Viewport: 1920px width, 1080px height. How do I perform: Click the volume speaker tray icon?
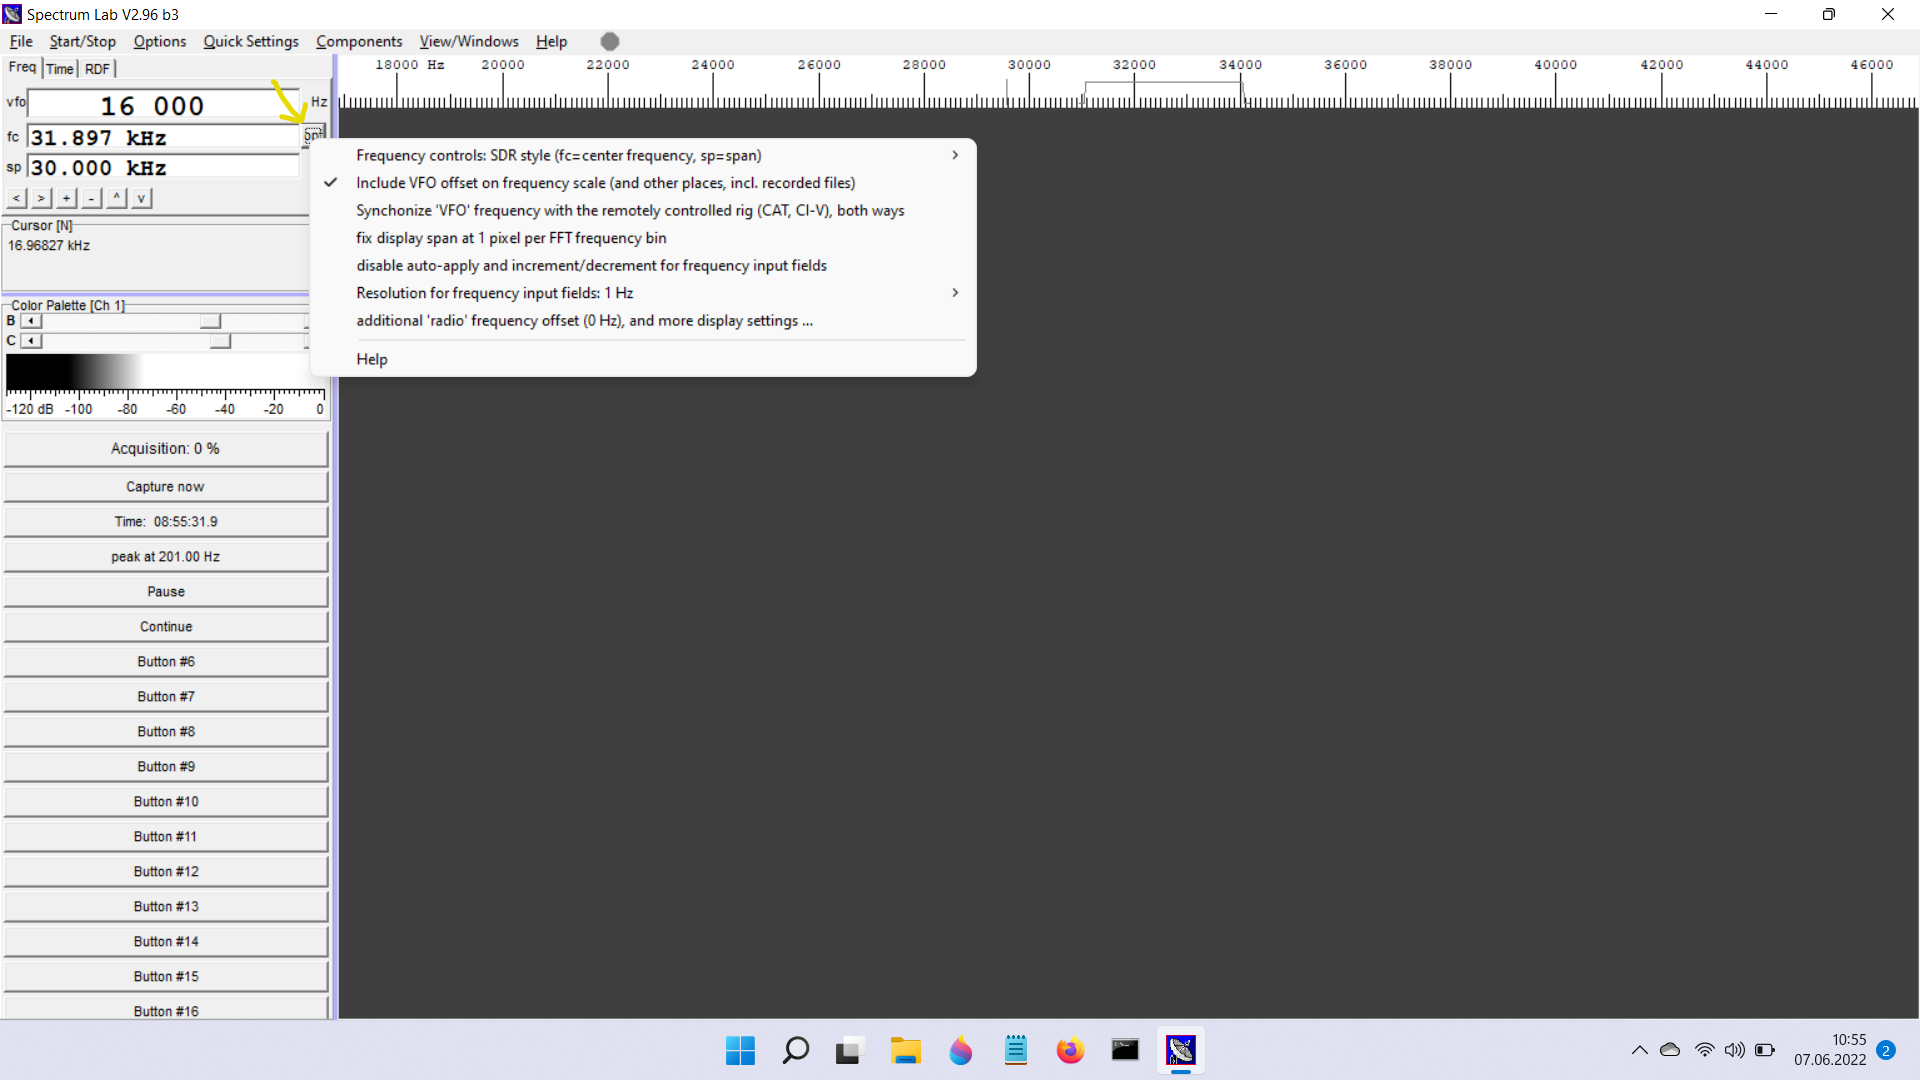point(1734,1050)
